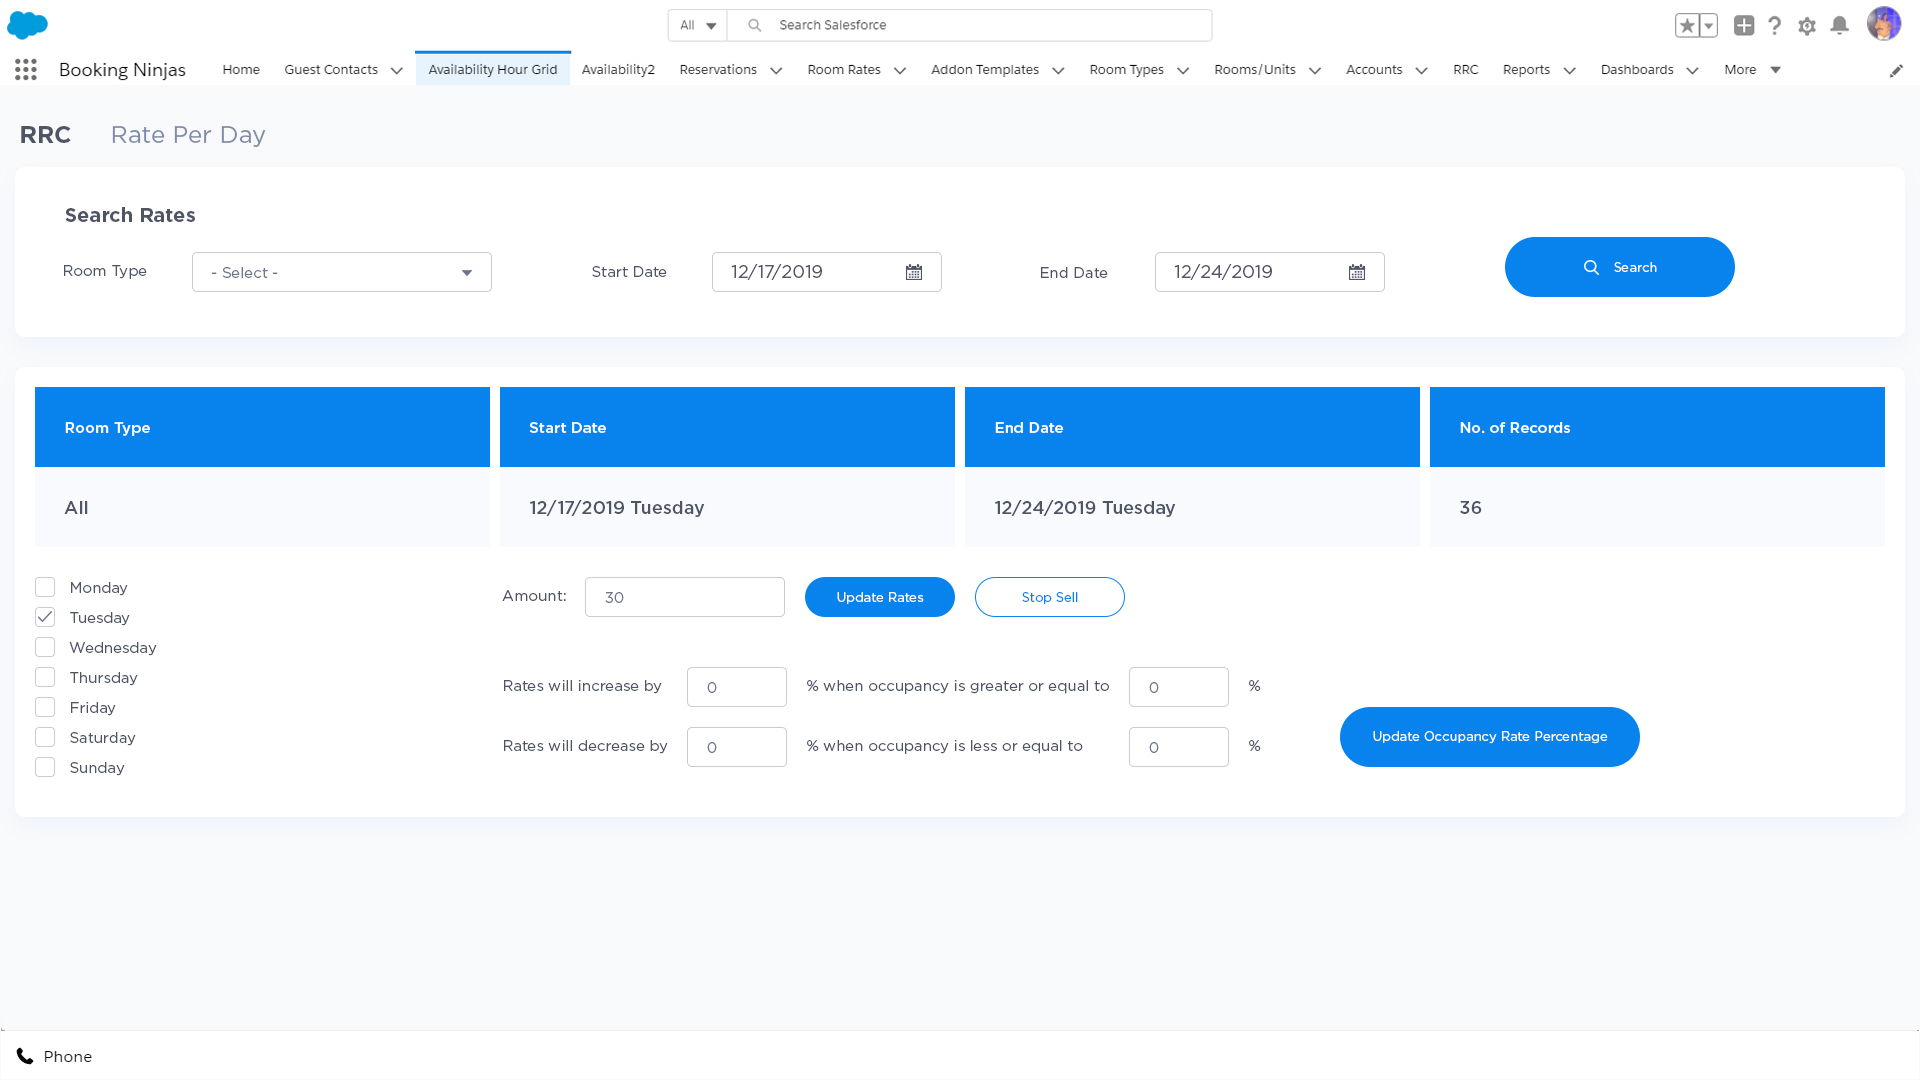Open the setup gear icon
This screenshot has height=1080, width=1920.
[x=1807, y=27]
